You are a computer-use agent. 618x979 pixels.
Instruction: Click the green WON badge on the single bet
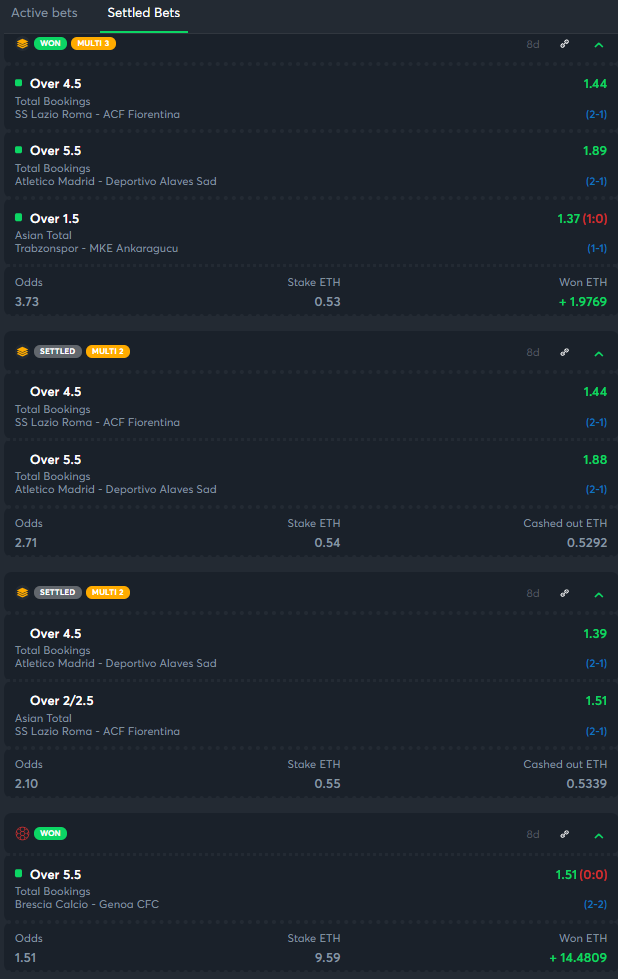(50, 833)
